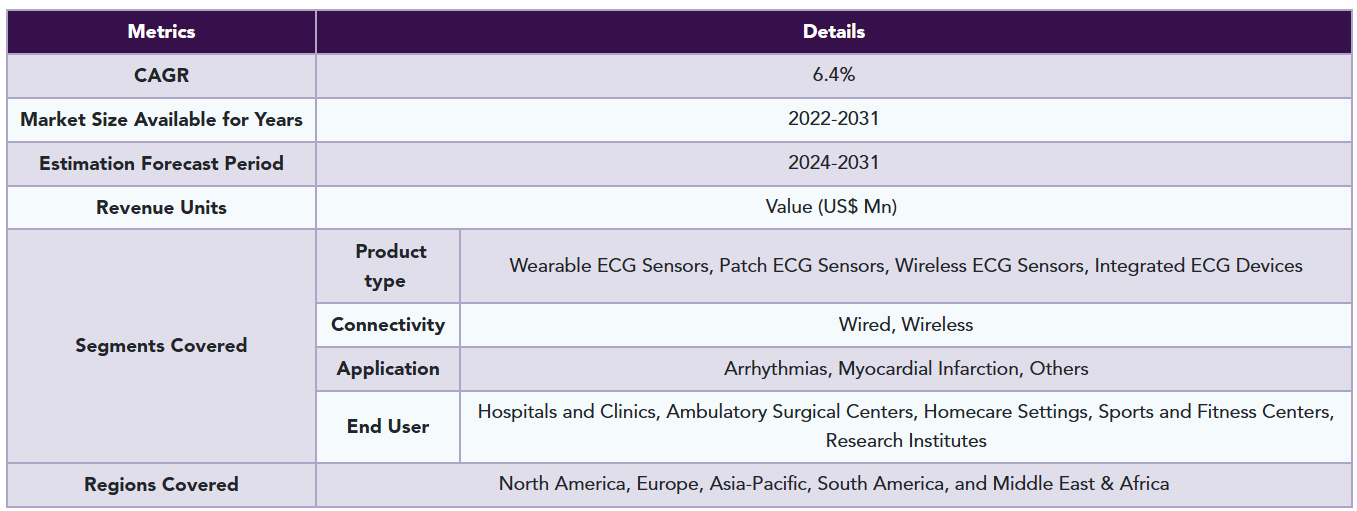Click the Wired, Wireless cell
This screenshot has height=511, width=1357.
pos(906,324)
